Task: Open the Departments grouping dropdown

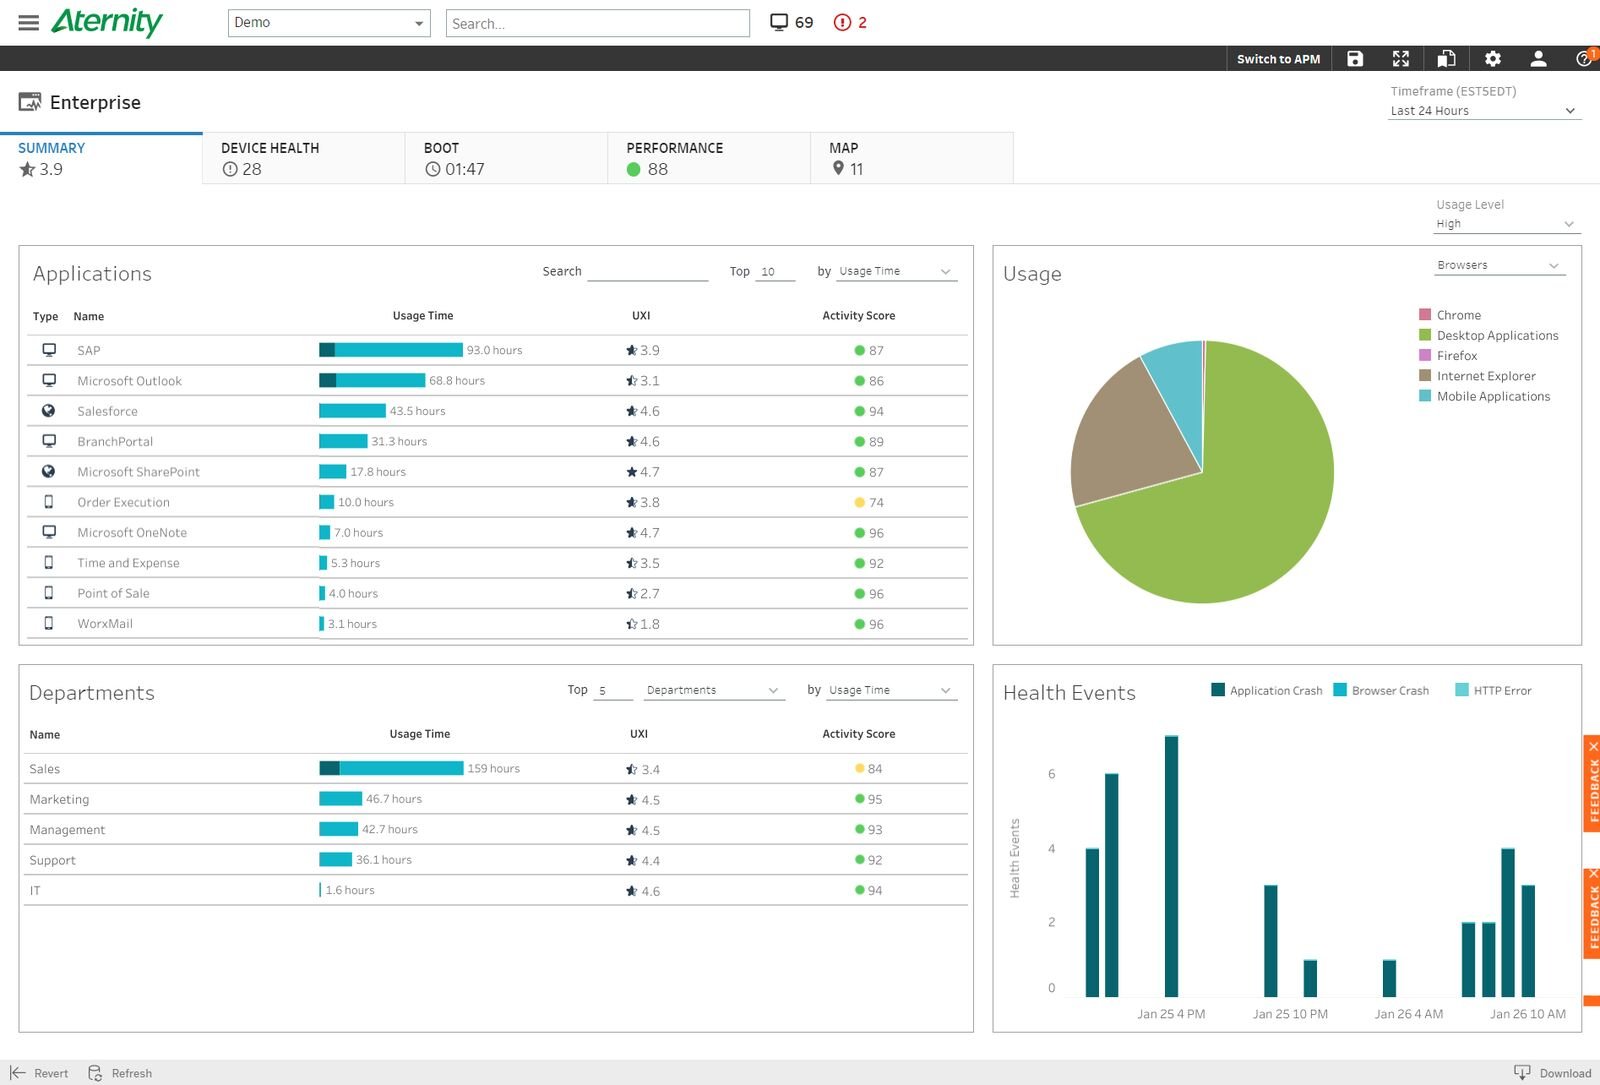Action: [713, 690]
